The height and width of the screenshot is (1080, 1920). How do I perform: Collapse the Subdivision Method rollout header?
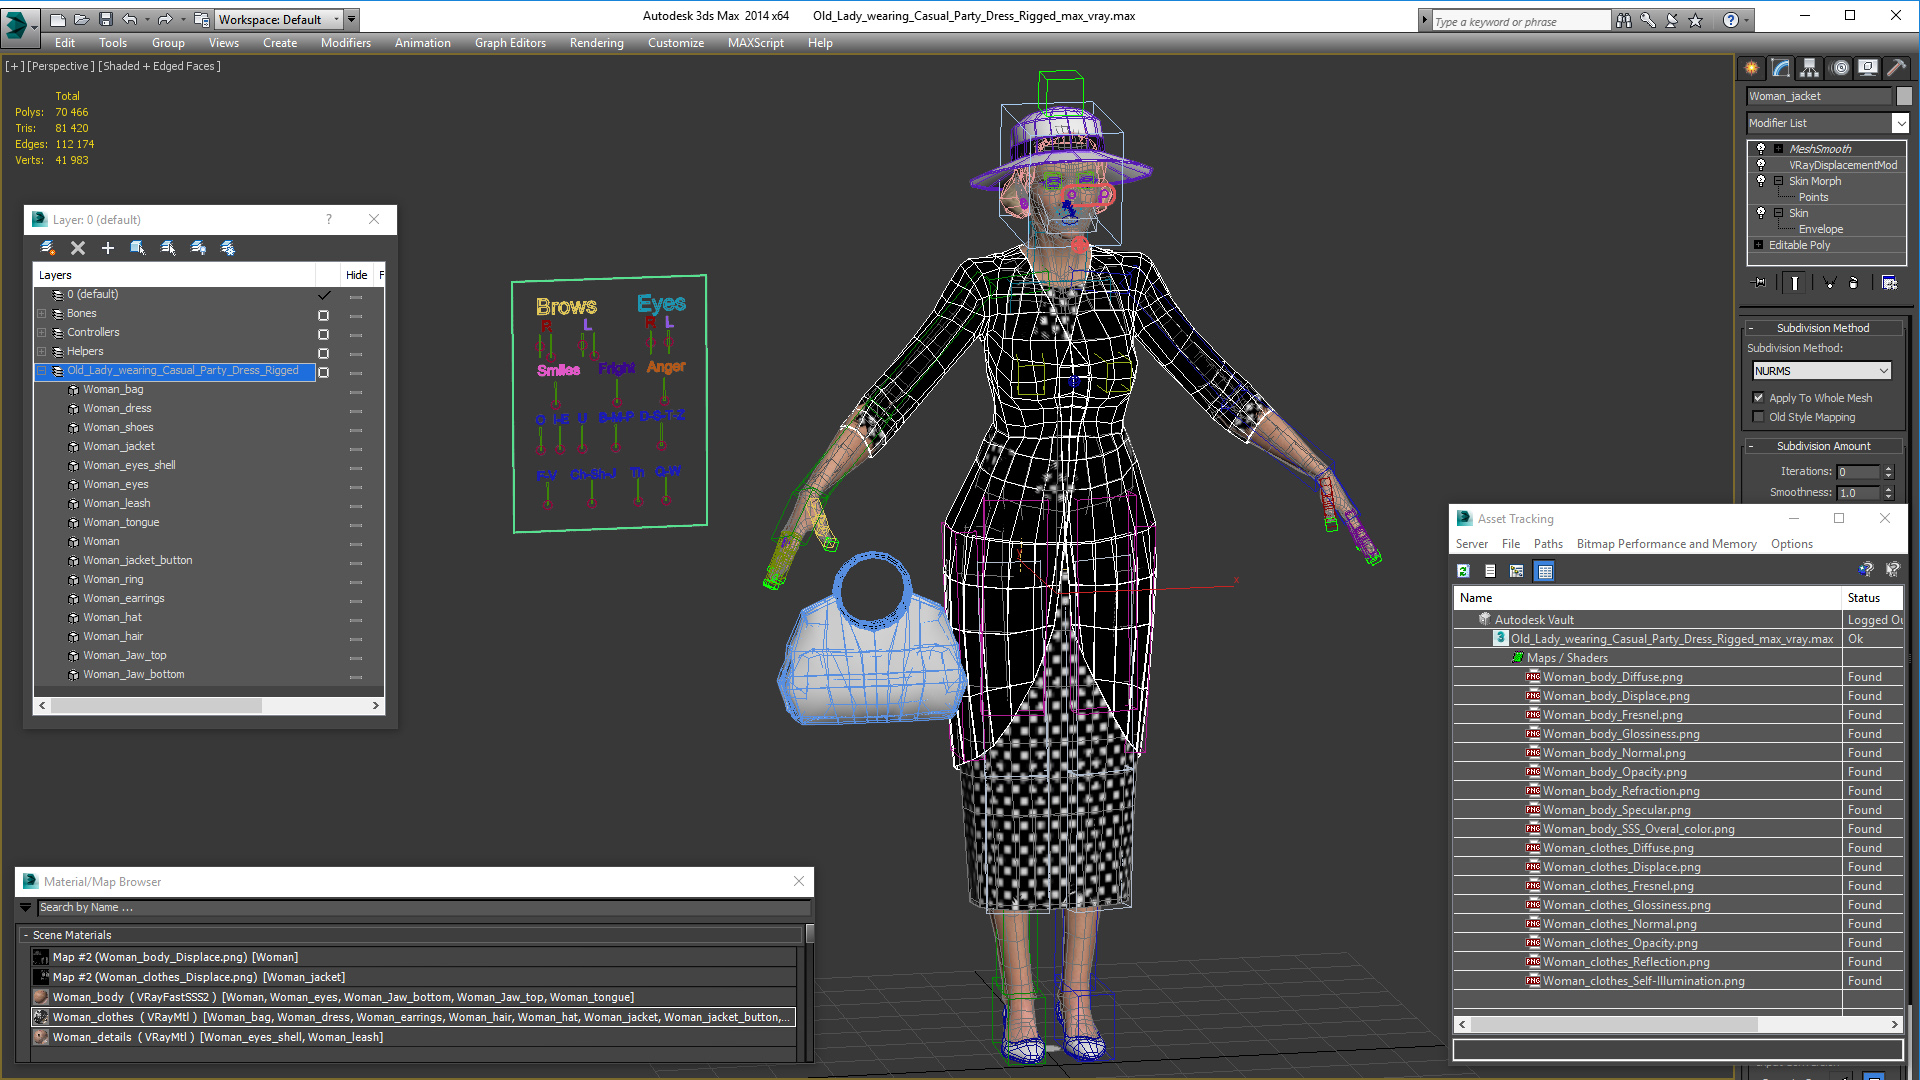click(1822, 328)
